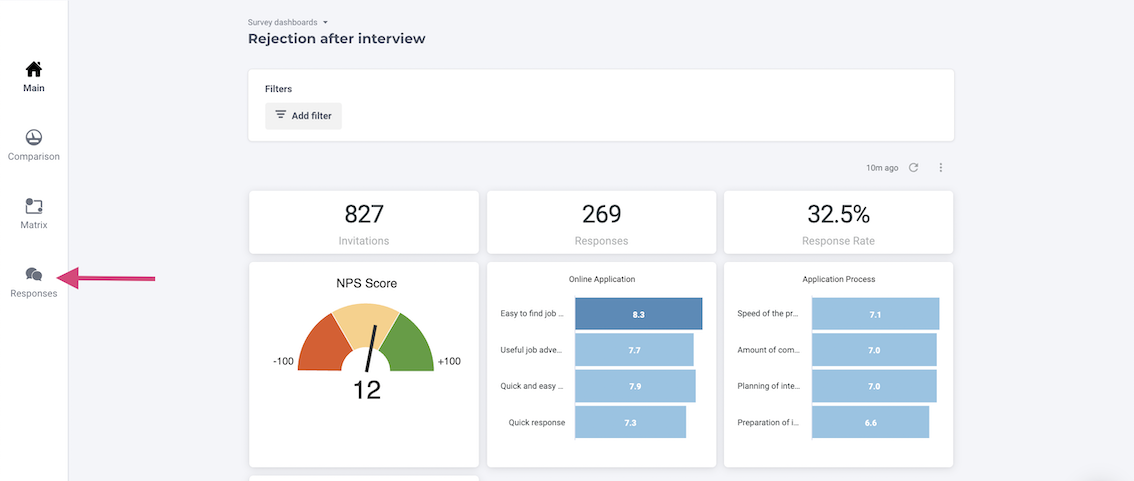The image size is (1134, 481).
Task: Select the Main sidebar label
Action: 34,88
